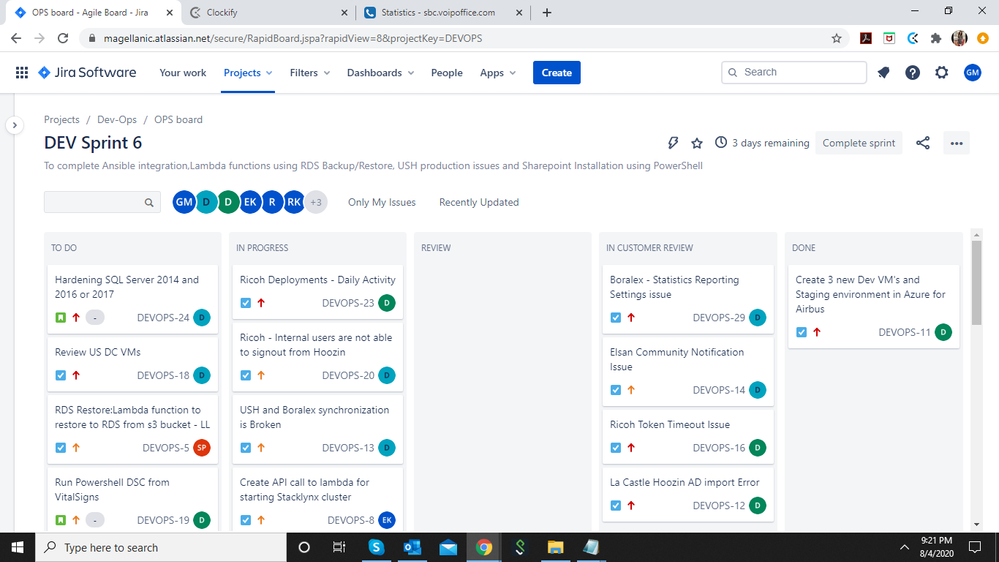
Task: Click the task type checkbox on DEVOPS-5
Action: pyautogui.click(x=61, y=448)
